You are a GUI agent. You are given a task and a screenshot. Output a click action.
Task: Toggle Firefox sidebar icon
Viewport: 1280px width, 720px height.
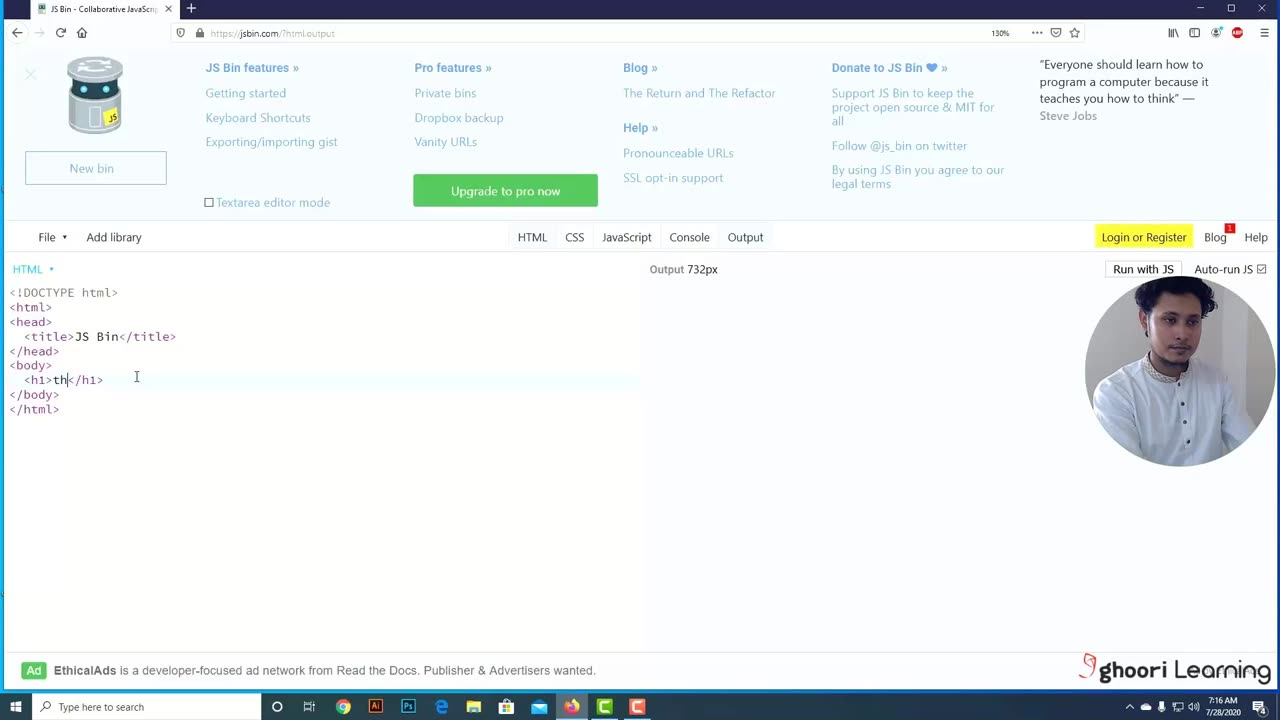(x=1195, y=33)
